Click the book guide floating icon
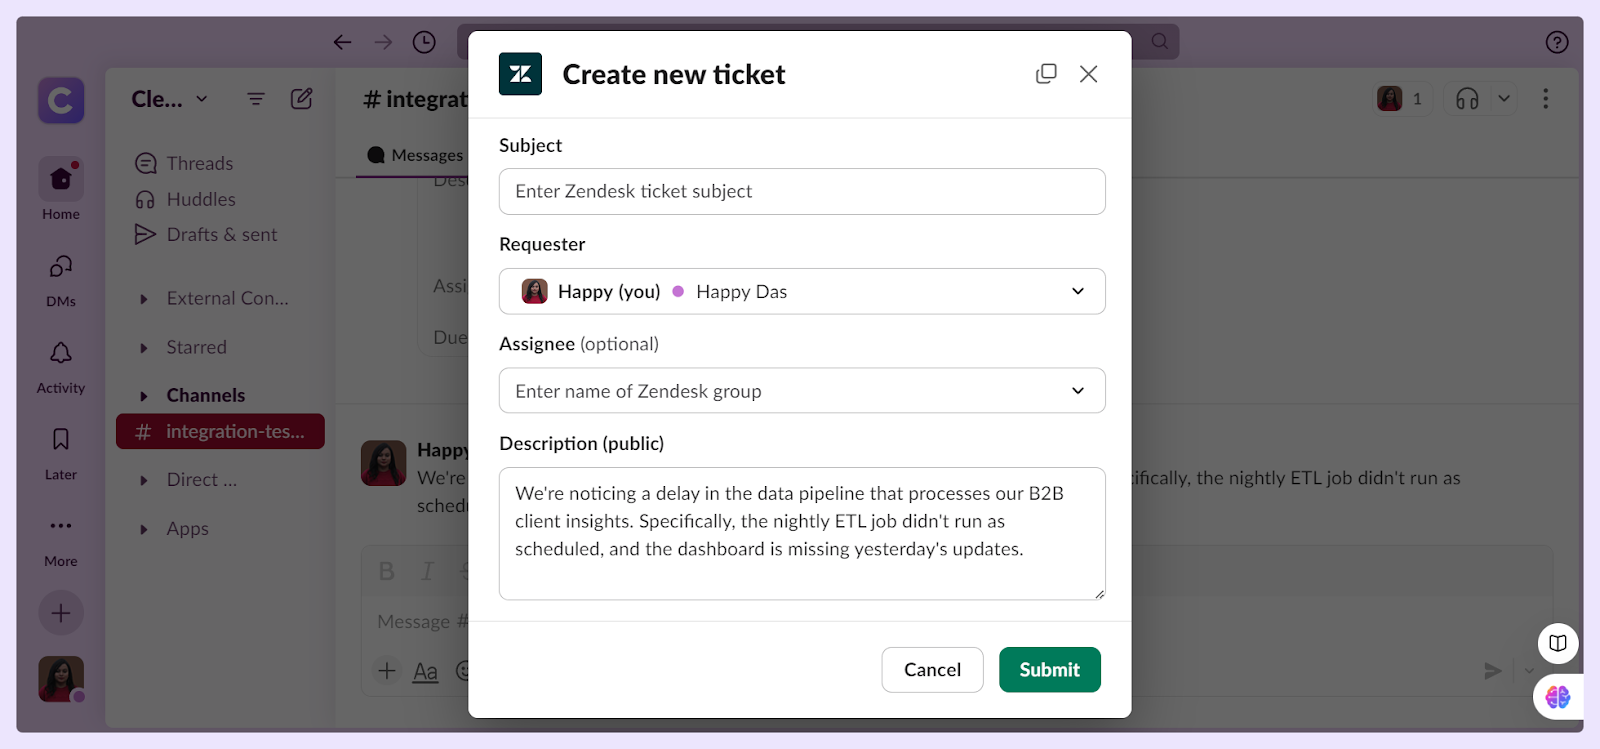Image resolution: width=1600 pixels, height=749 pixels. [x=1558, y=643]
